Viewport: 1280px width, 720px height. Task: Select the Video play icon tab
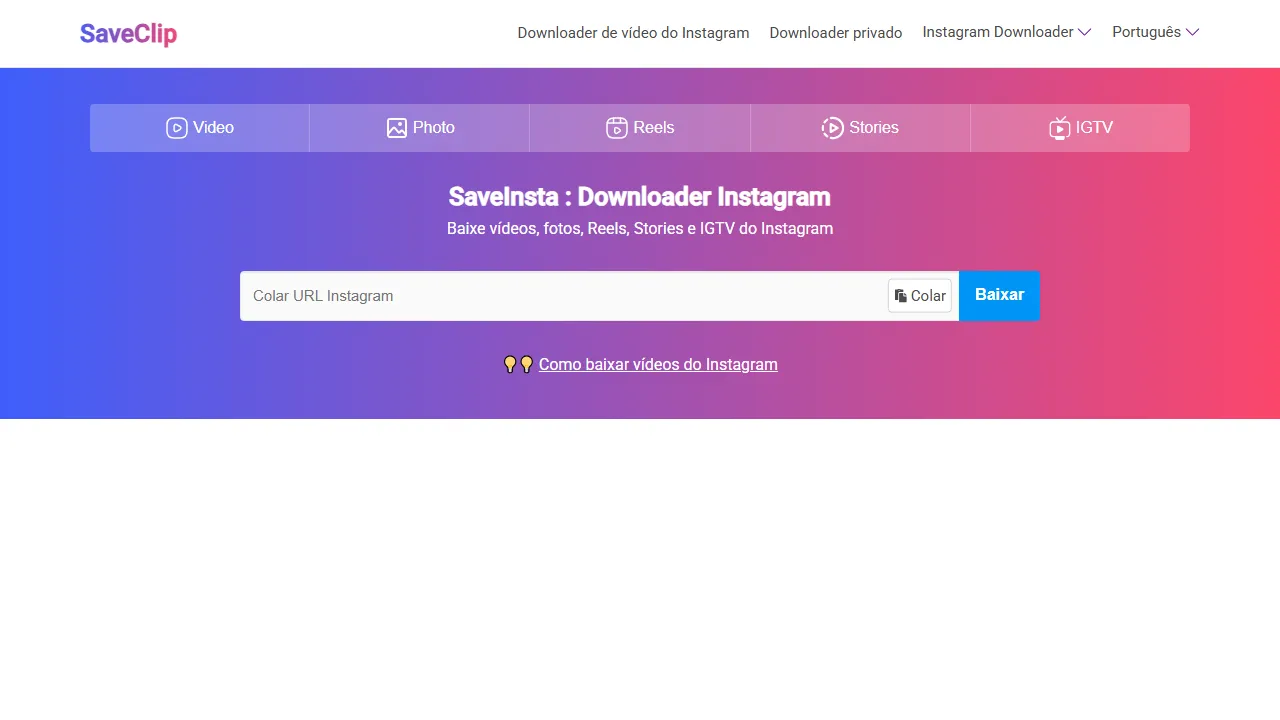click(x=177, y=128)
